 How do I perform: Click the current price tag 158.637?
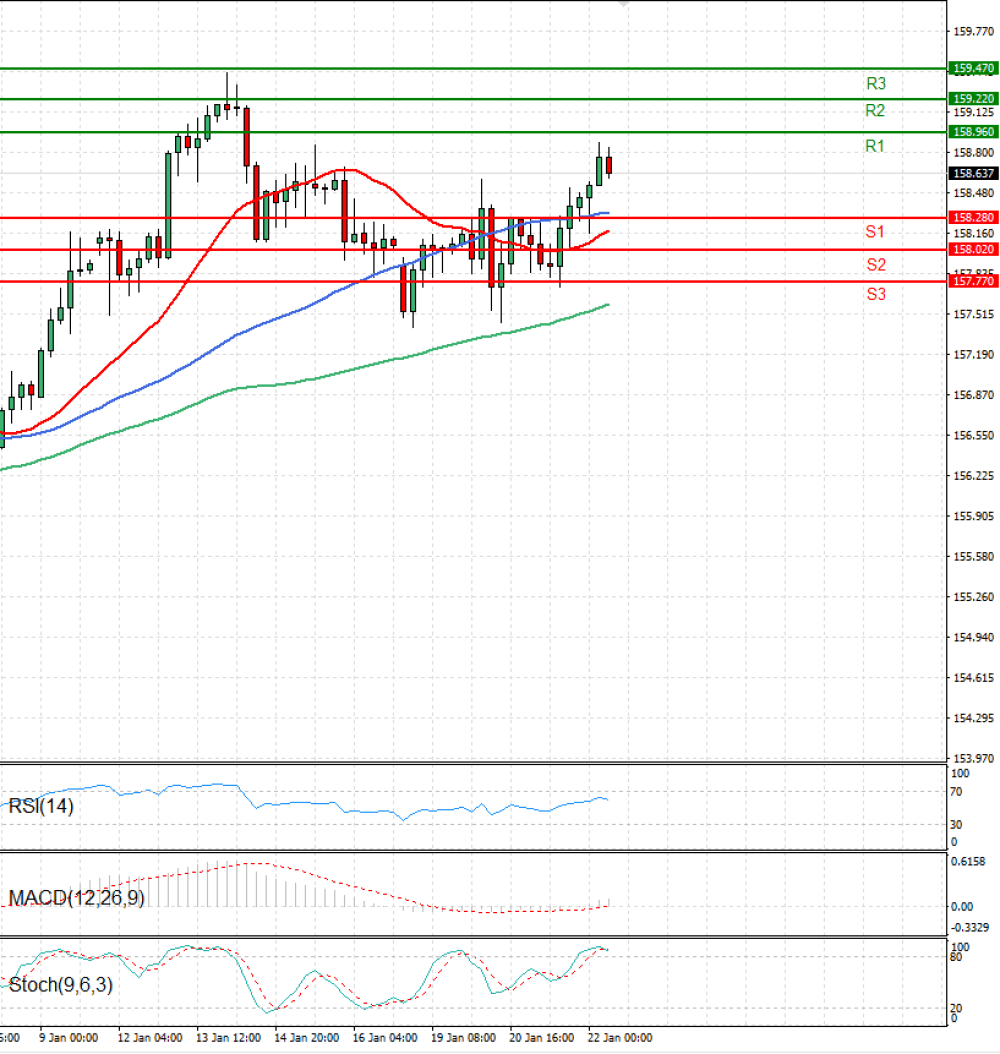coord(973,173)
